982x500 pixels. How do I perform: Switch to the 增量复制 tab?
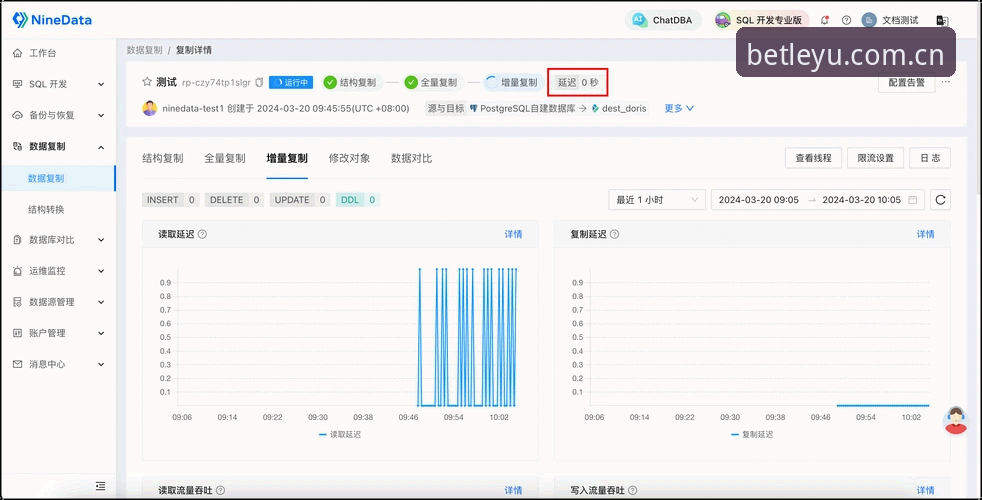coord(287,159)
